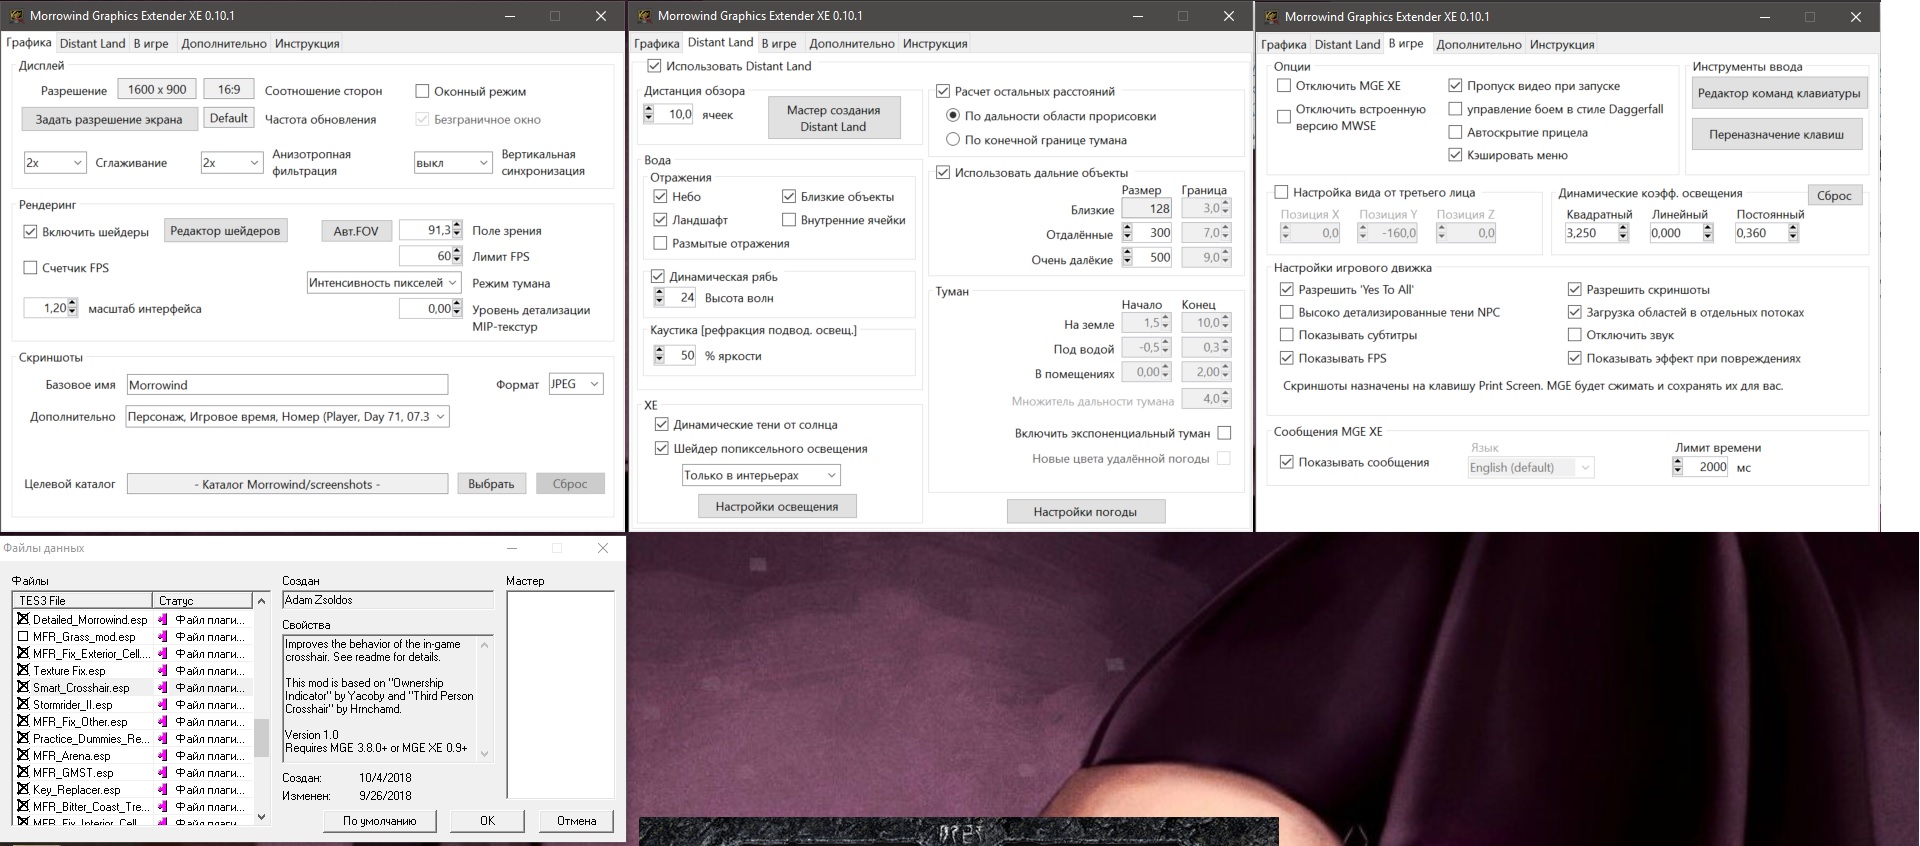Open Настройки освещения

point(777,507)
